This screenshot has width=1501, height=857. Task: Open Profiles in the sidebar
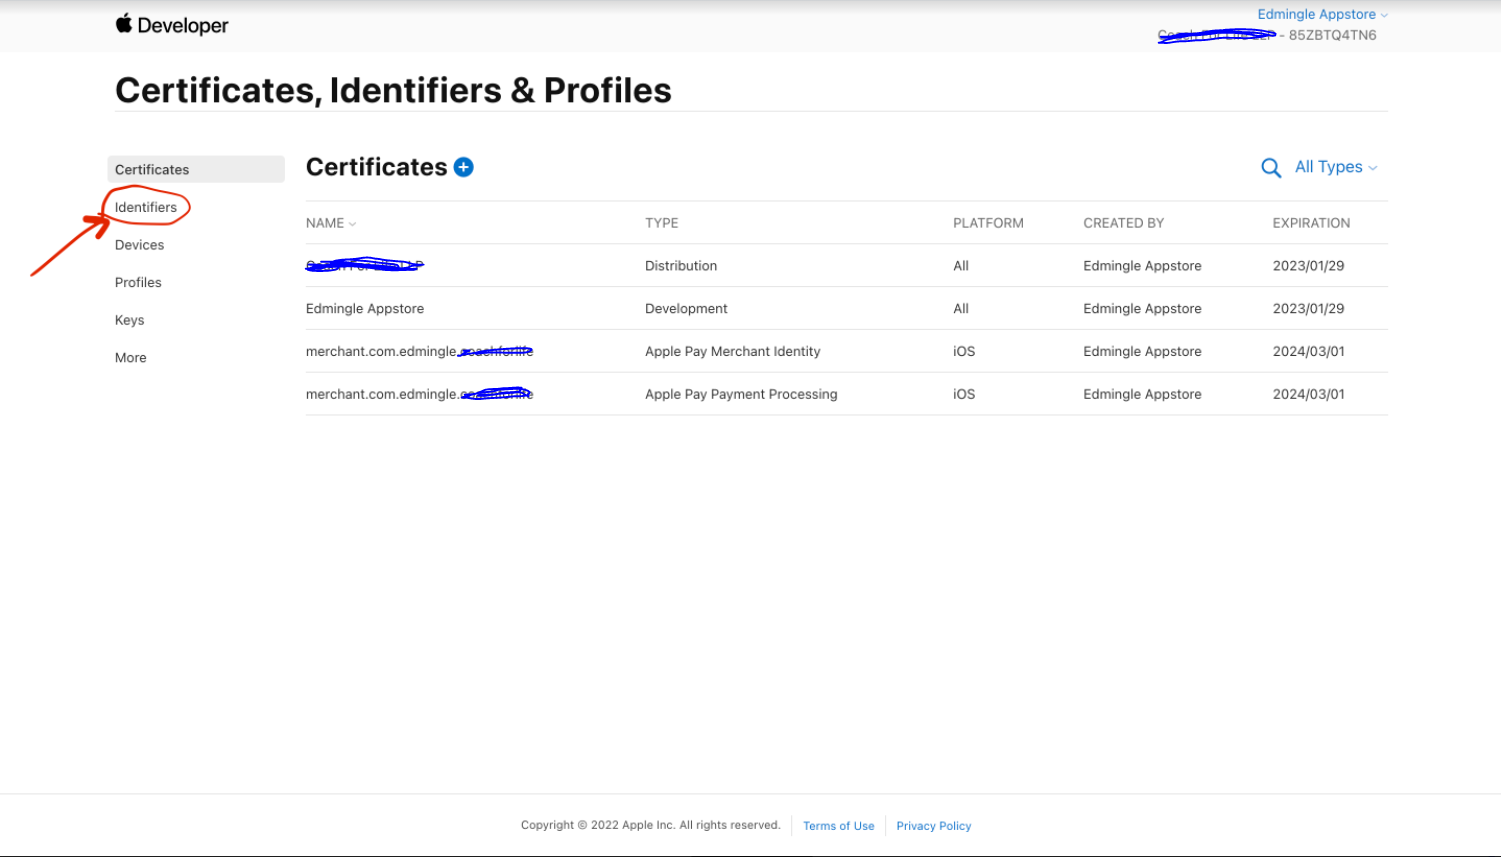point(138,283)
